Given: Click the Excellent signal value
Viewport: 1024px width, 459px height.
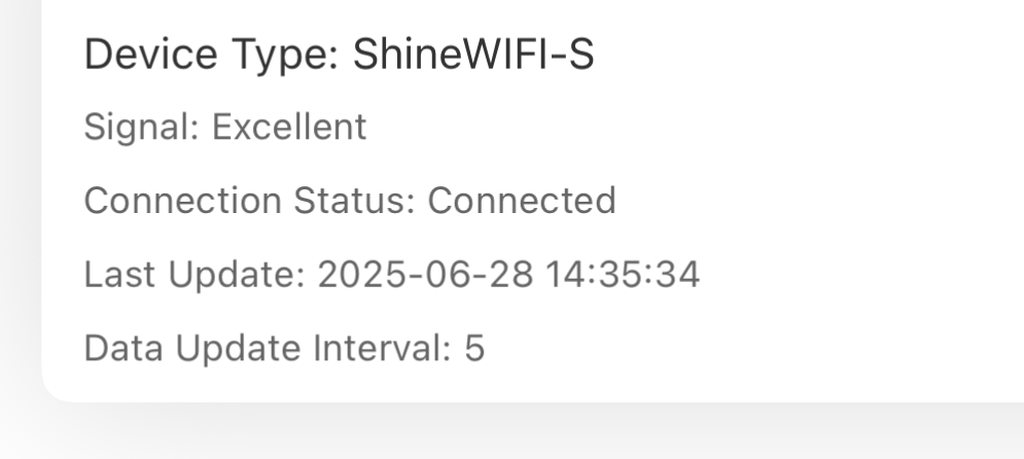Looking at the screenshot, I should tap(290, 127).
